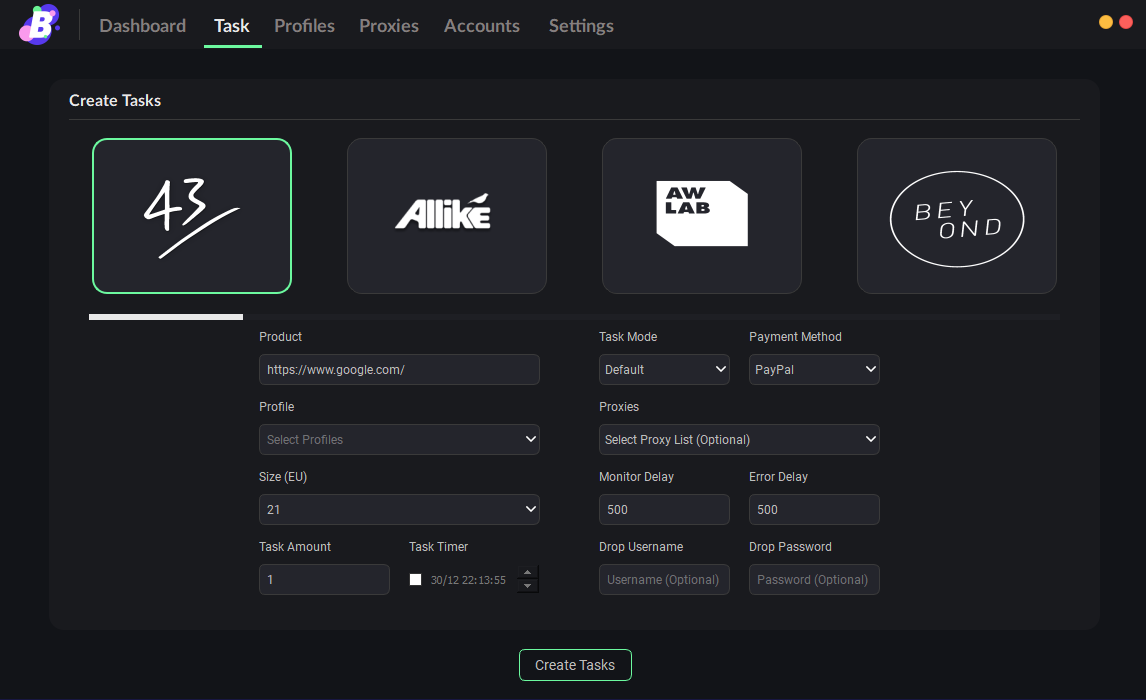Choose the AW LAB store tile
1146x700 pixels.
(702, 216)
